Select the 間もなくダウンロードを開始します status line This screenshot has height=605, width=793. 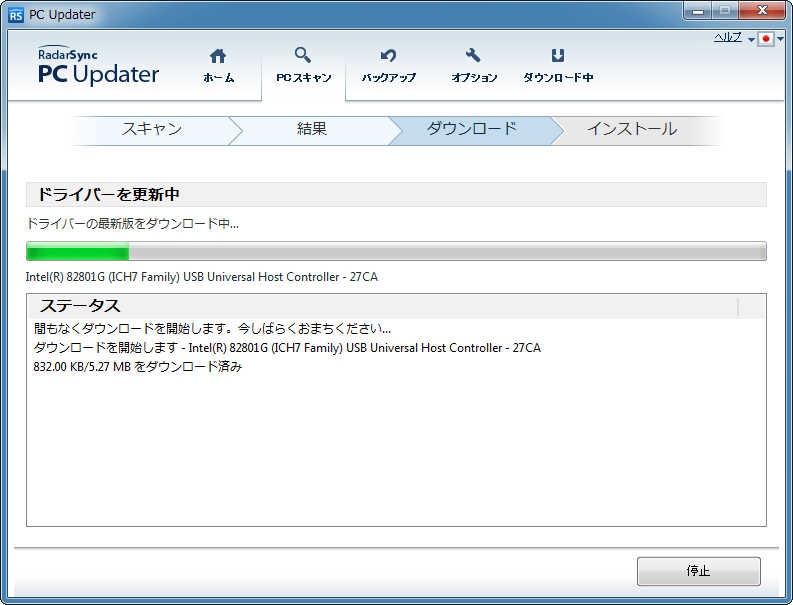212,329
